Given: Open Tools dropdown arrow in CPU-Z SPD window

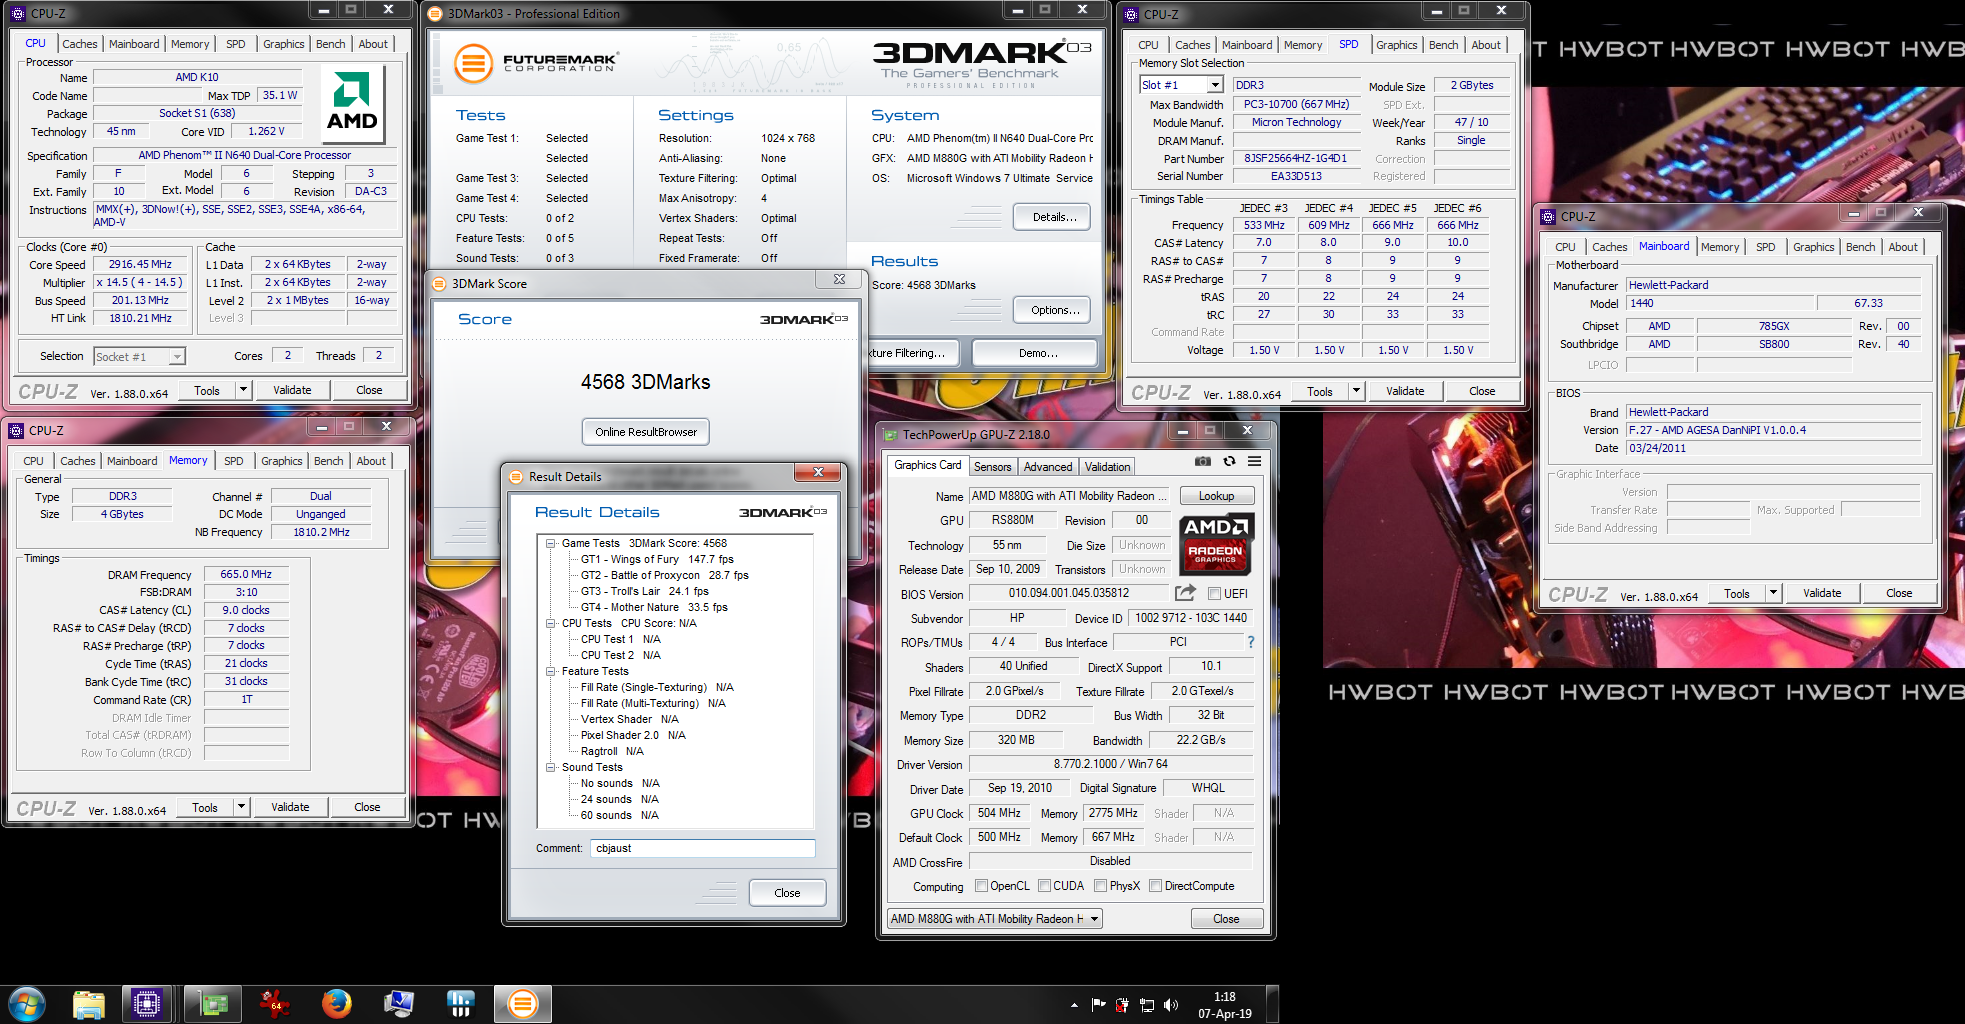Looking at the screenshot, I should tap(1356, 391).
